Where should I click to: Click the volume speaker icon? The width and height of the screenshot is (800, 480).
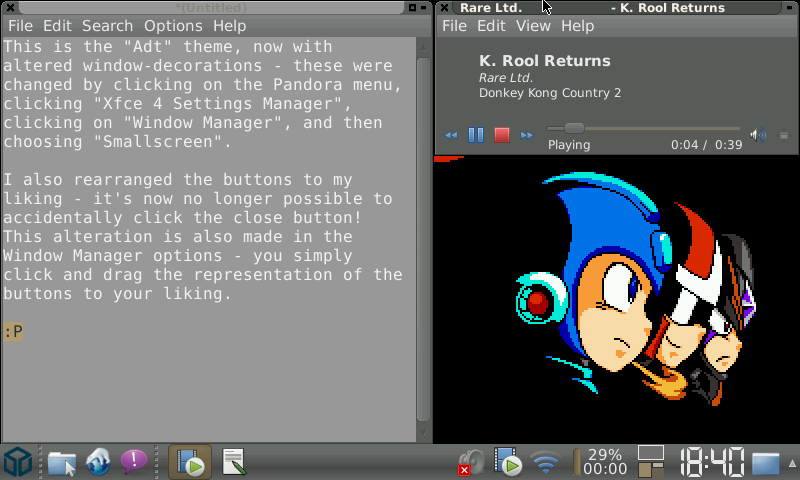[758, 135]
